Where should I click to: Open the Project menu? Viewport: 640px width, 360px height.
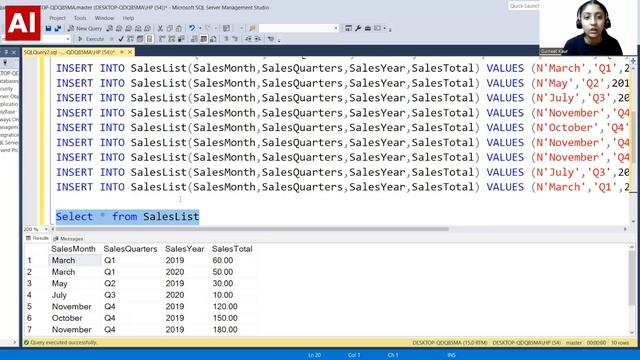click(x=57, y=18)
